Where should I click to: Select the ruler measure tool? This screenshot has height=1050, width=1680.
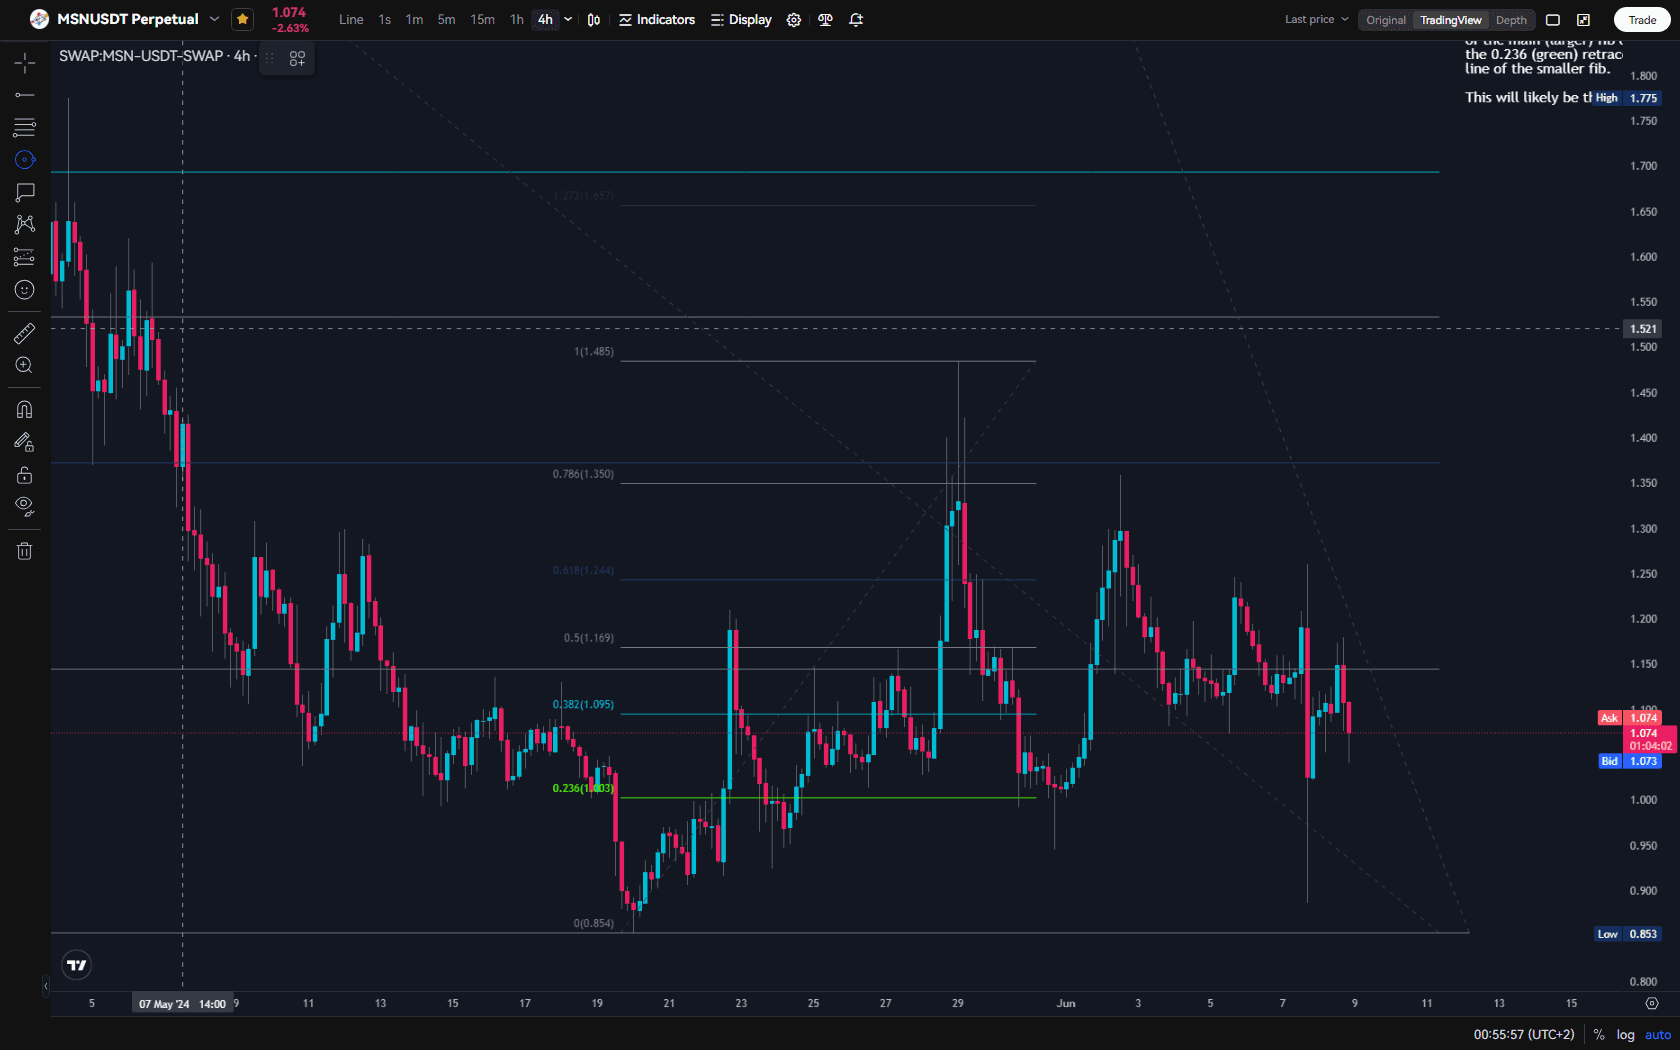25,333
